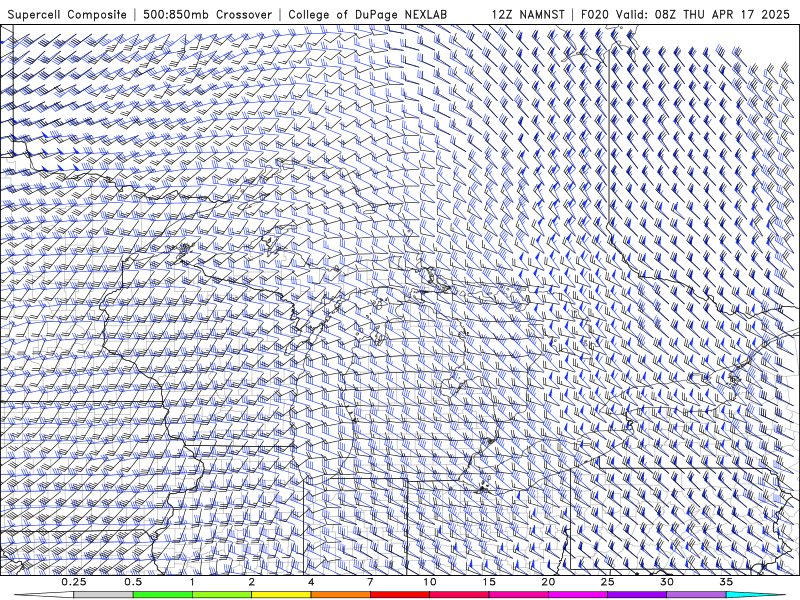Select the crimson 10–15 legend band
The image size is (800, 600).
point(459,595)
